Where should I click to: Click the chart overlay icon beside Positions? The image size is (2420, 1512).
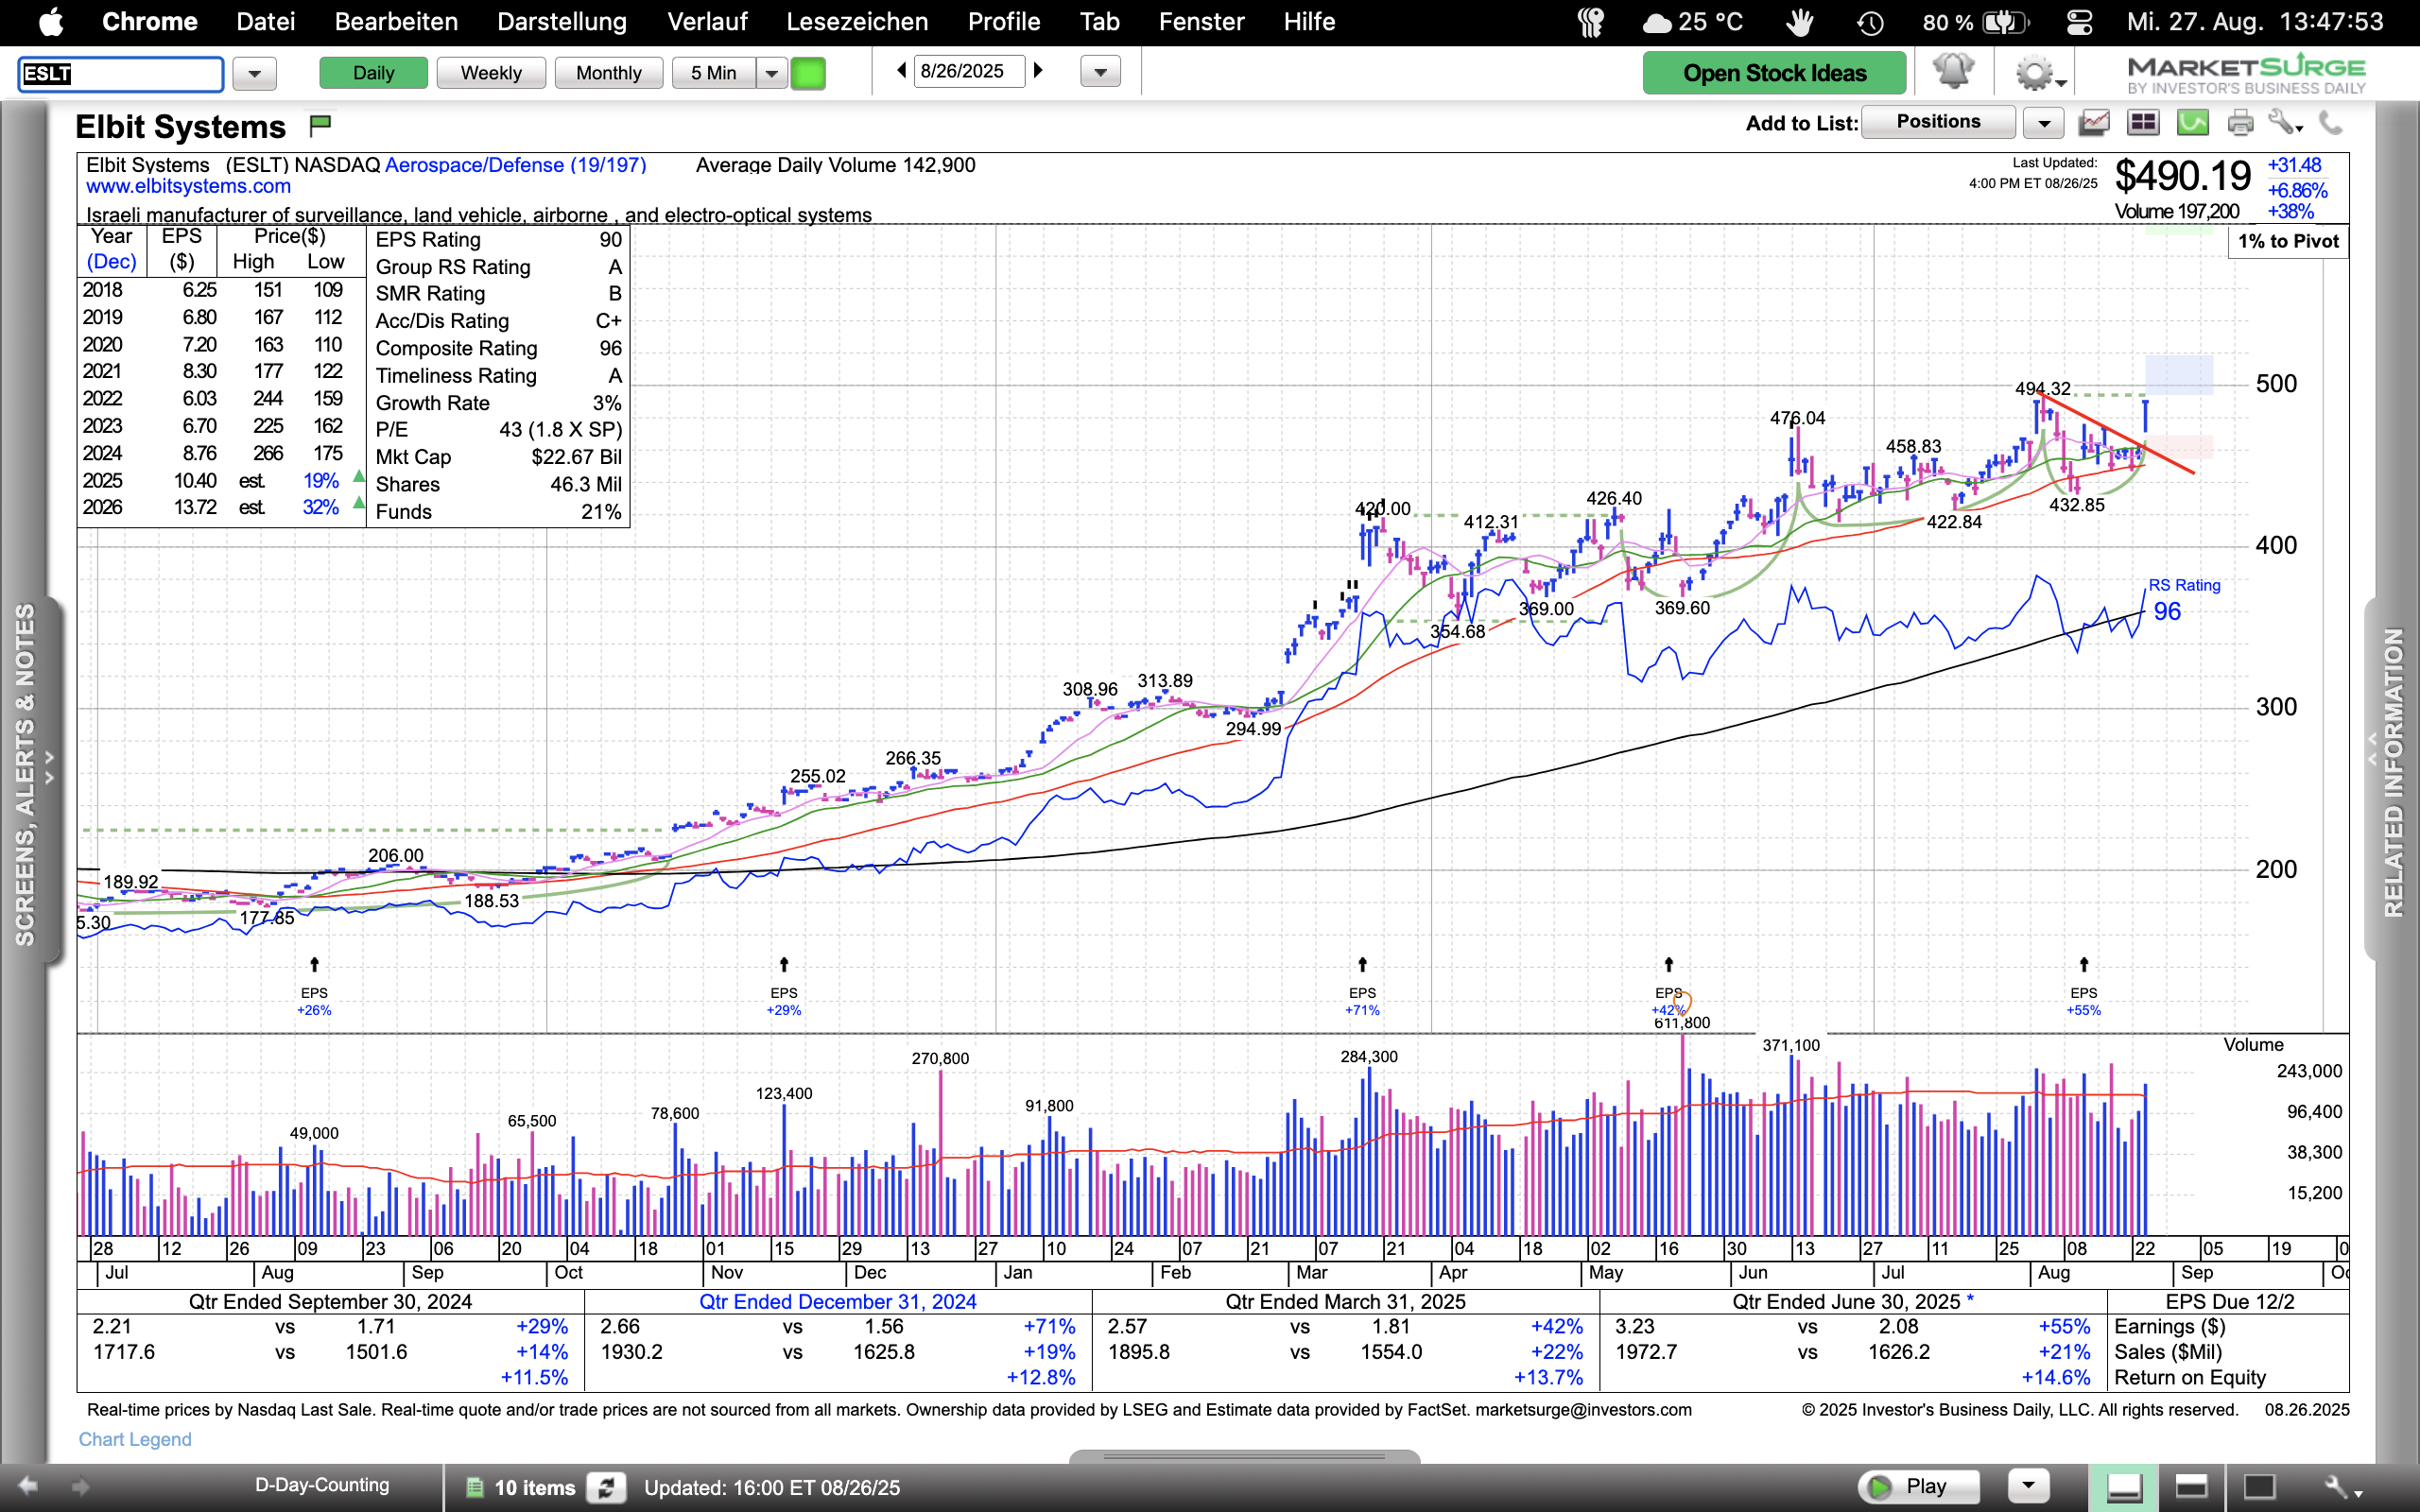click(x=2093, y=123)
